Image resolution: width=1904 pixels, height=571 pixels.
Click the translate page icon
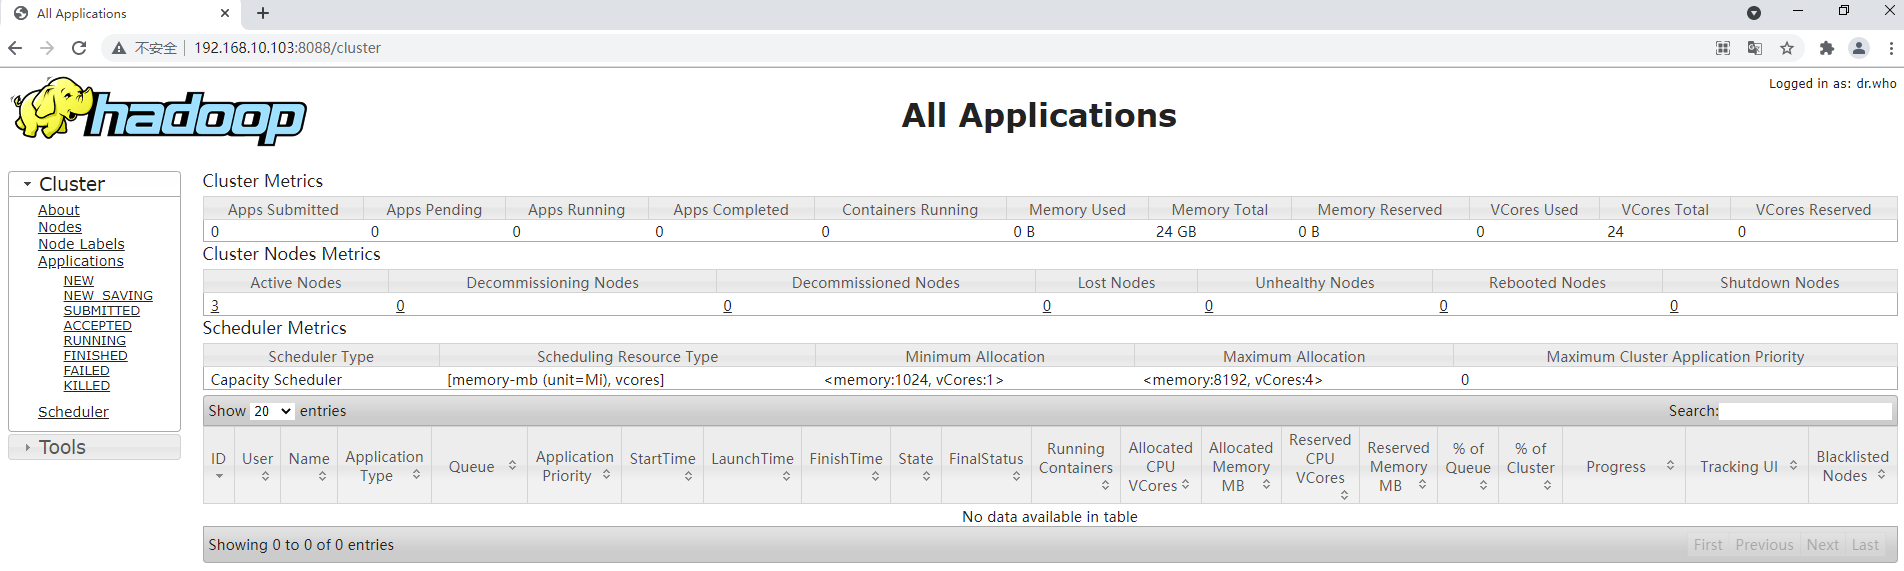(x=1755, y=48)
